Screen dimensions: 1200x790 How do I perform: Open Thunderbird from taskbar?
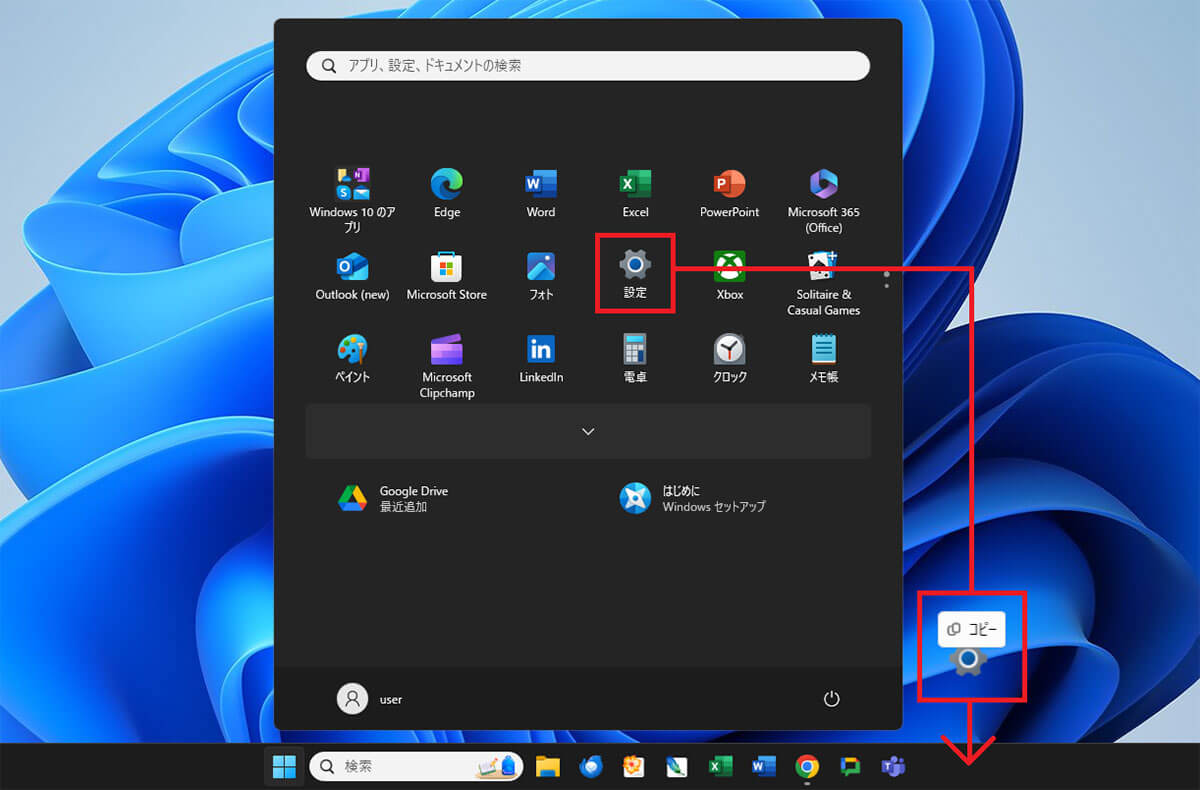(x=591, y=767)
